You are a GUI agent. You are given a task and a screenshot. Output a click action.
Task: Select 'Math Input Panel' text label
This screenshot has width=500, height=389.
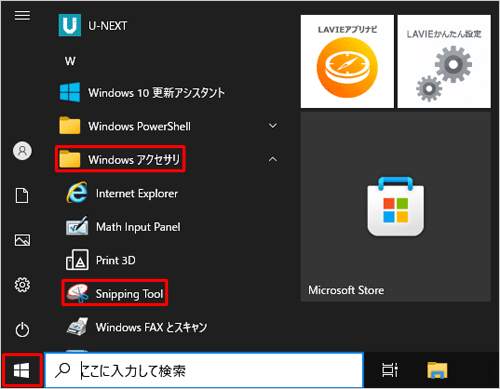138,227
